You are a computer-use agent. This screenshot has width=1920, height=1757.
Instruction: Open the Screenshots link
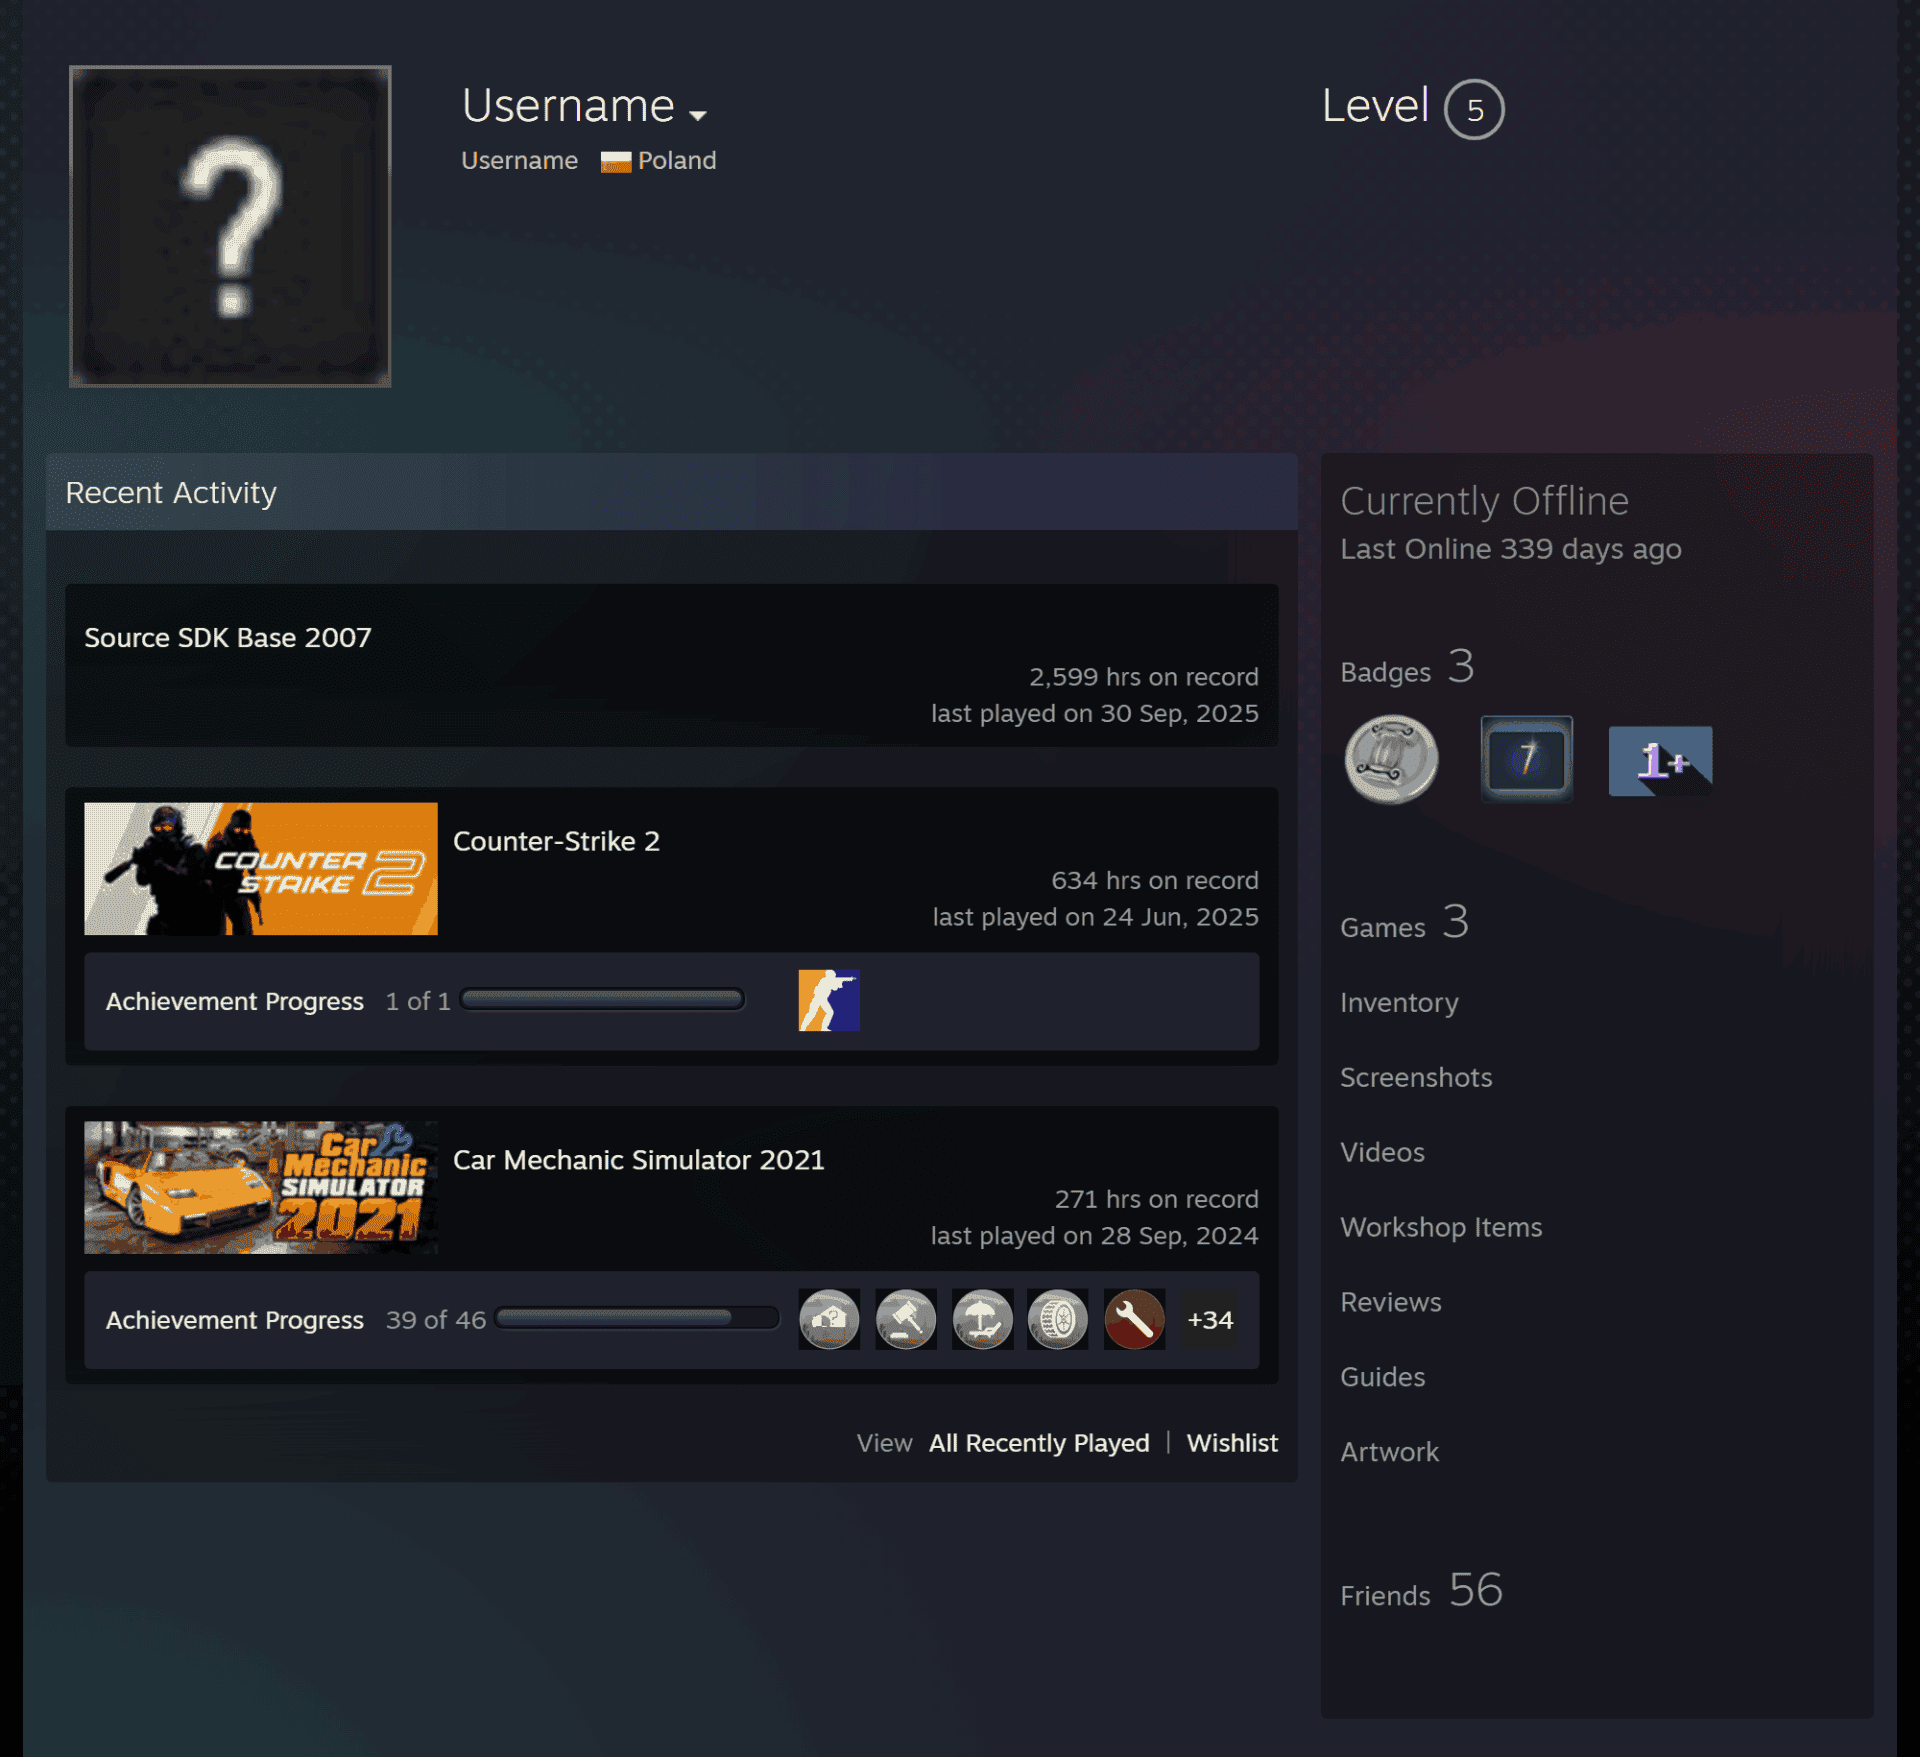click(x=1416, y=1077)
